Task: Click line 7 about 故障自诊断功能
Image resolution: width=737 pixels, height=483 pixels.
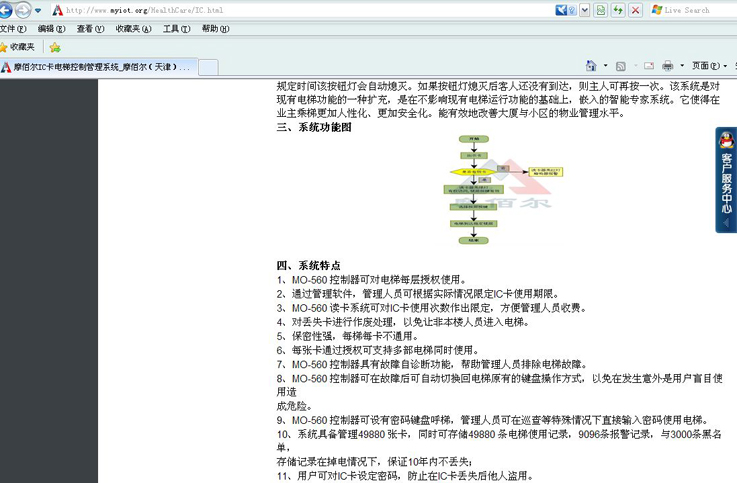Action: tap(432, 365)
